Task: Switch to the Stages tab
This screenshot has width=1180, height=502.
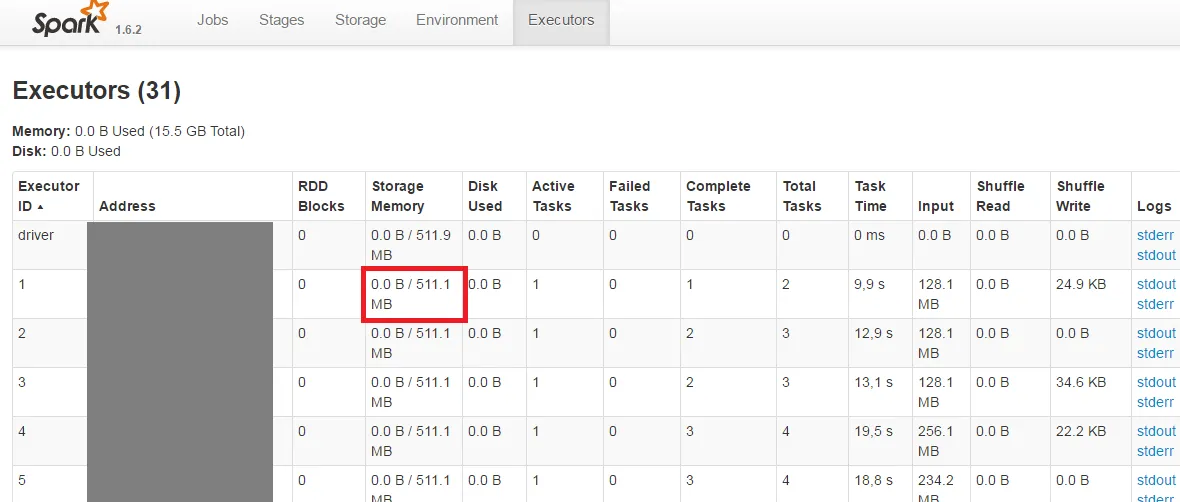Action: point(281,20)
